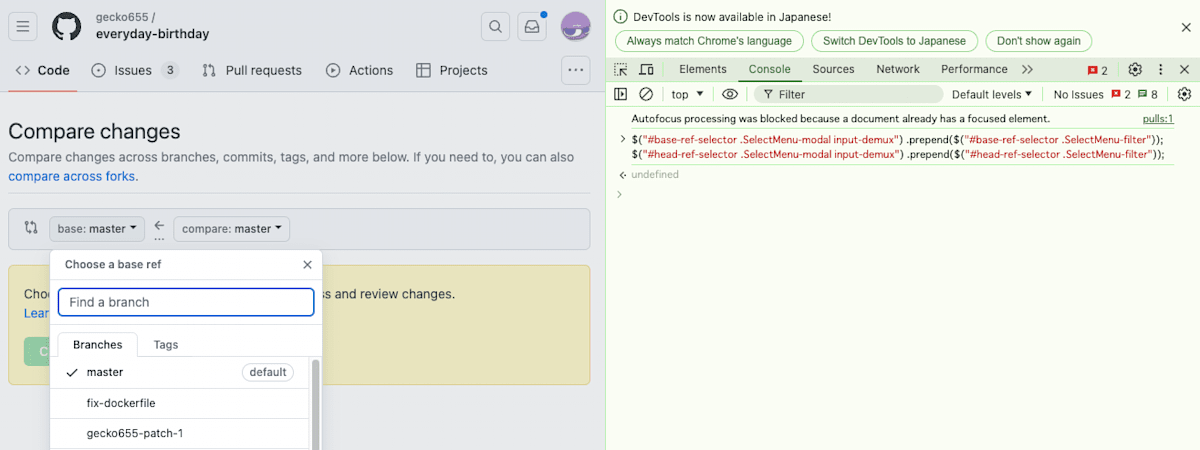1200x450 pixels.
Task: Switch to the DevTools Network tab
Action: click(898, 69)
